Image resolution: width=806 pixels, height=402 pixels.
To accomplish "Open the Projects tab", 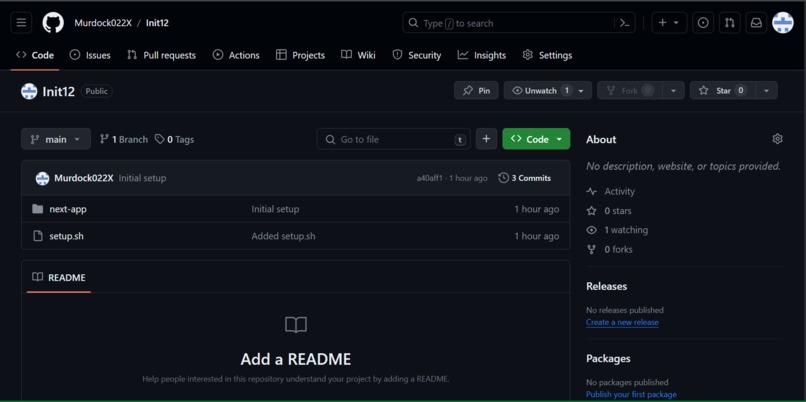I will click(300, 55).
